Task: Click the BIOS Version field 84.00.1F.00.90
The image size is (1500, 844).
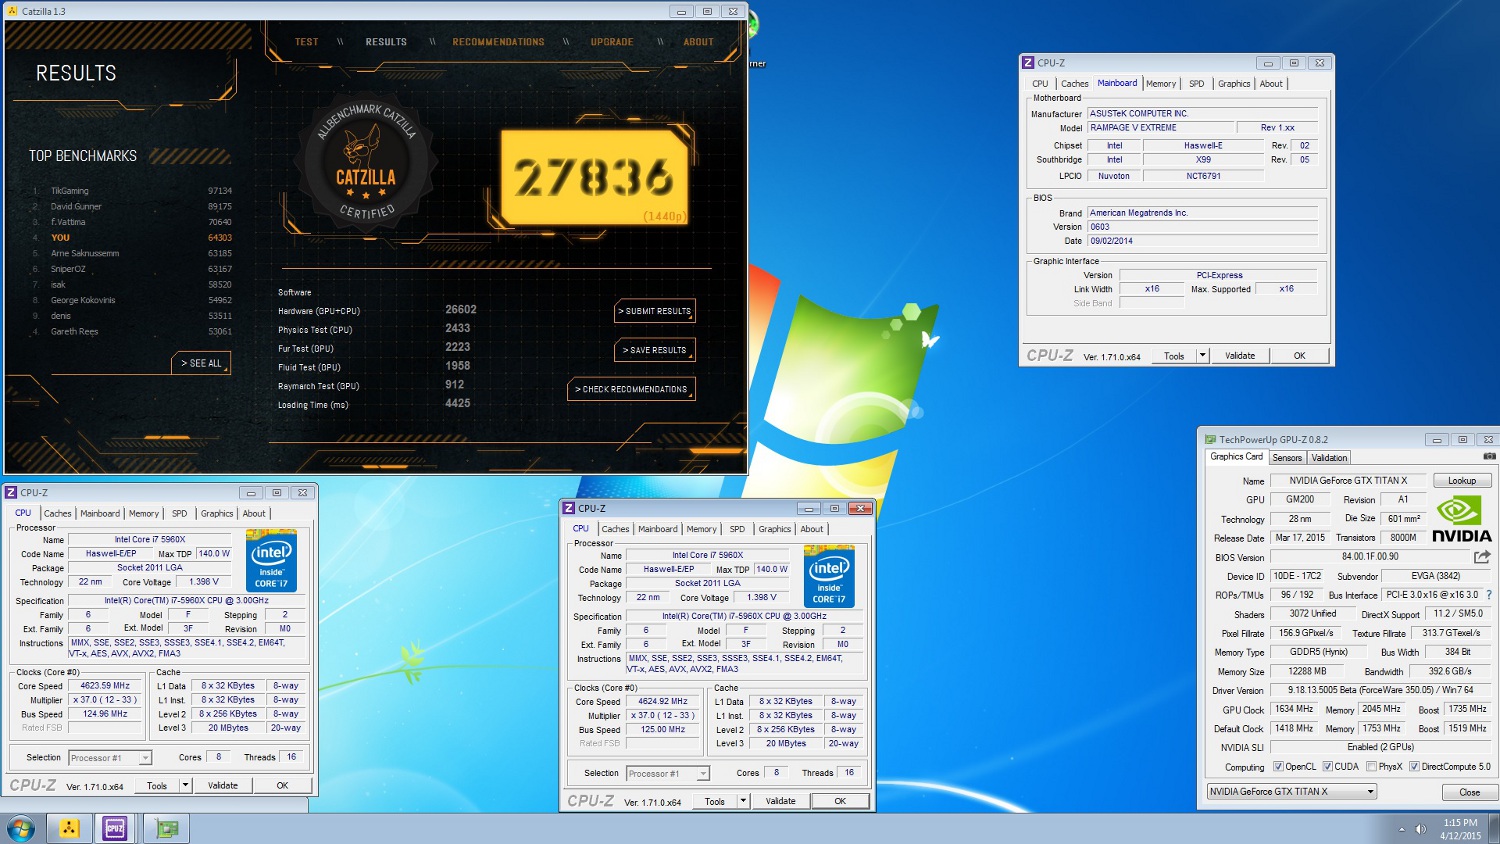Action: point(1370,557)
